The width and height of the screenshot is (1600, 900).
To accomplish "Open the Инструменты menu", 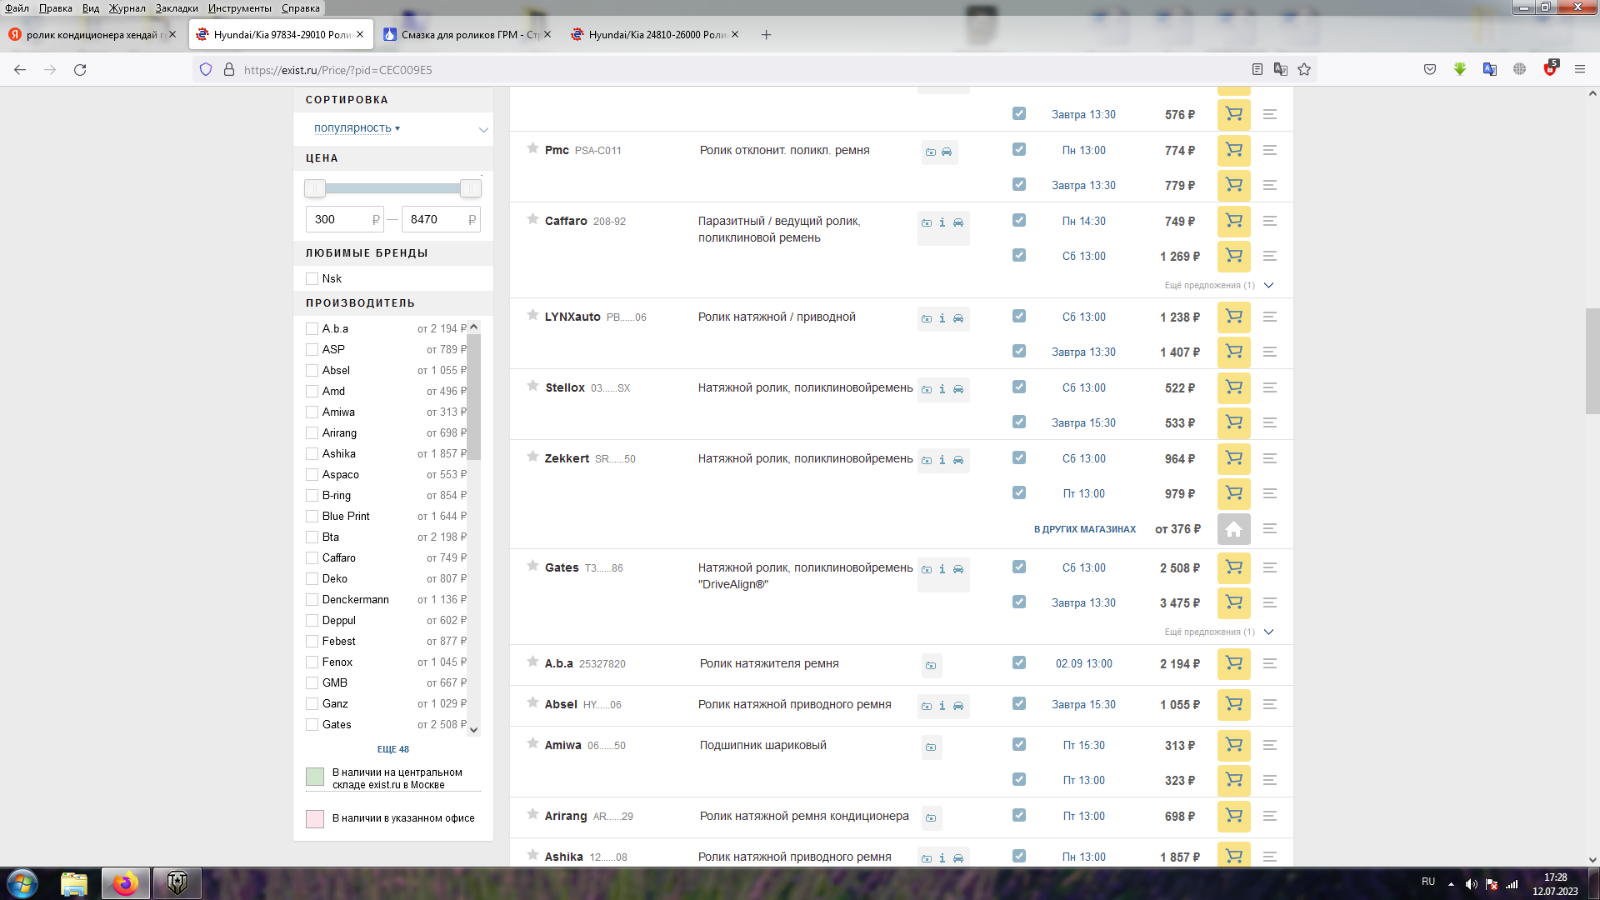I will pyautogui.click(x=240, y=8).
